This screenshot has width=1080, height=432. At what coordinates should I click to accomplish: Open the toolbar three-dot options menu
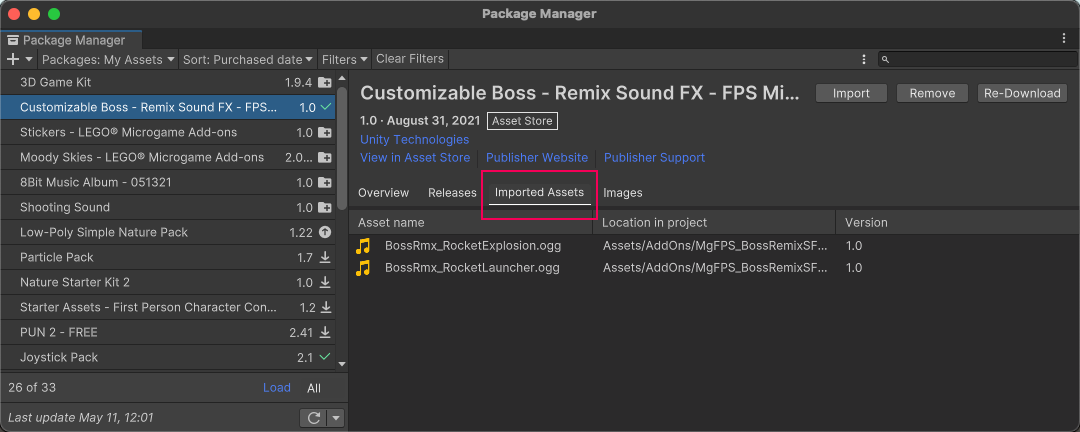tap(864, 59)
